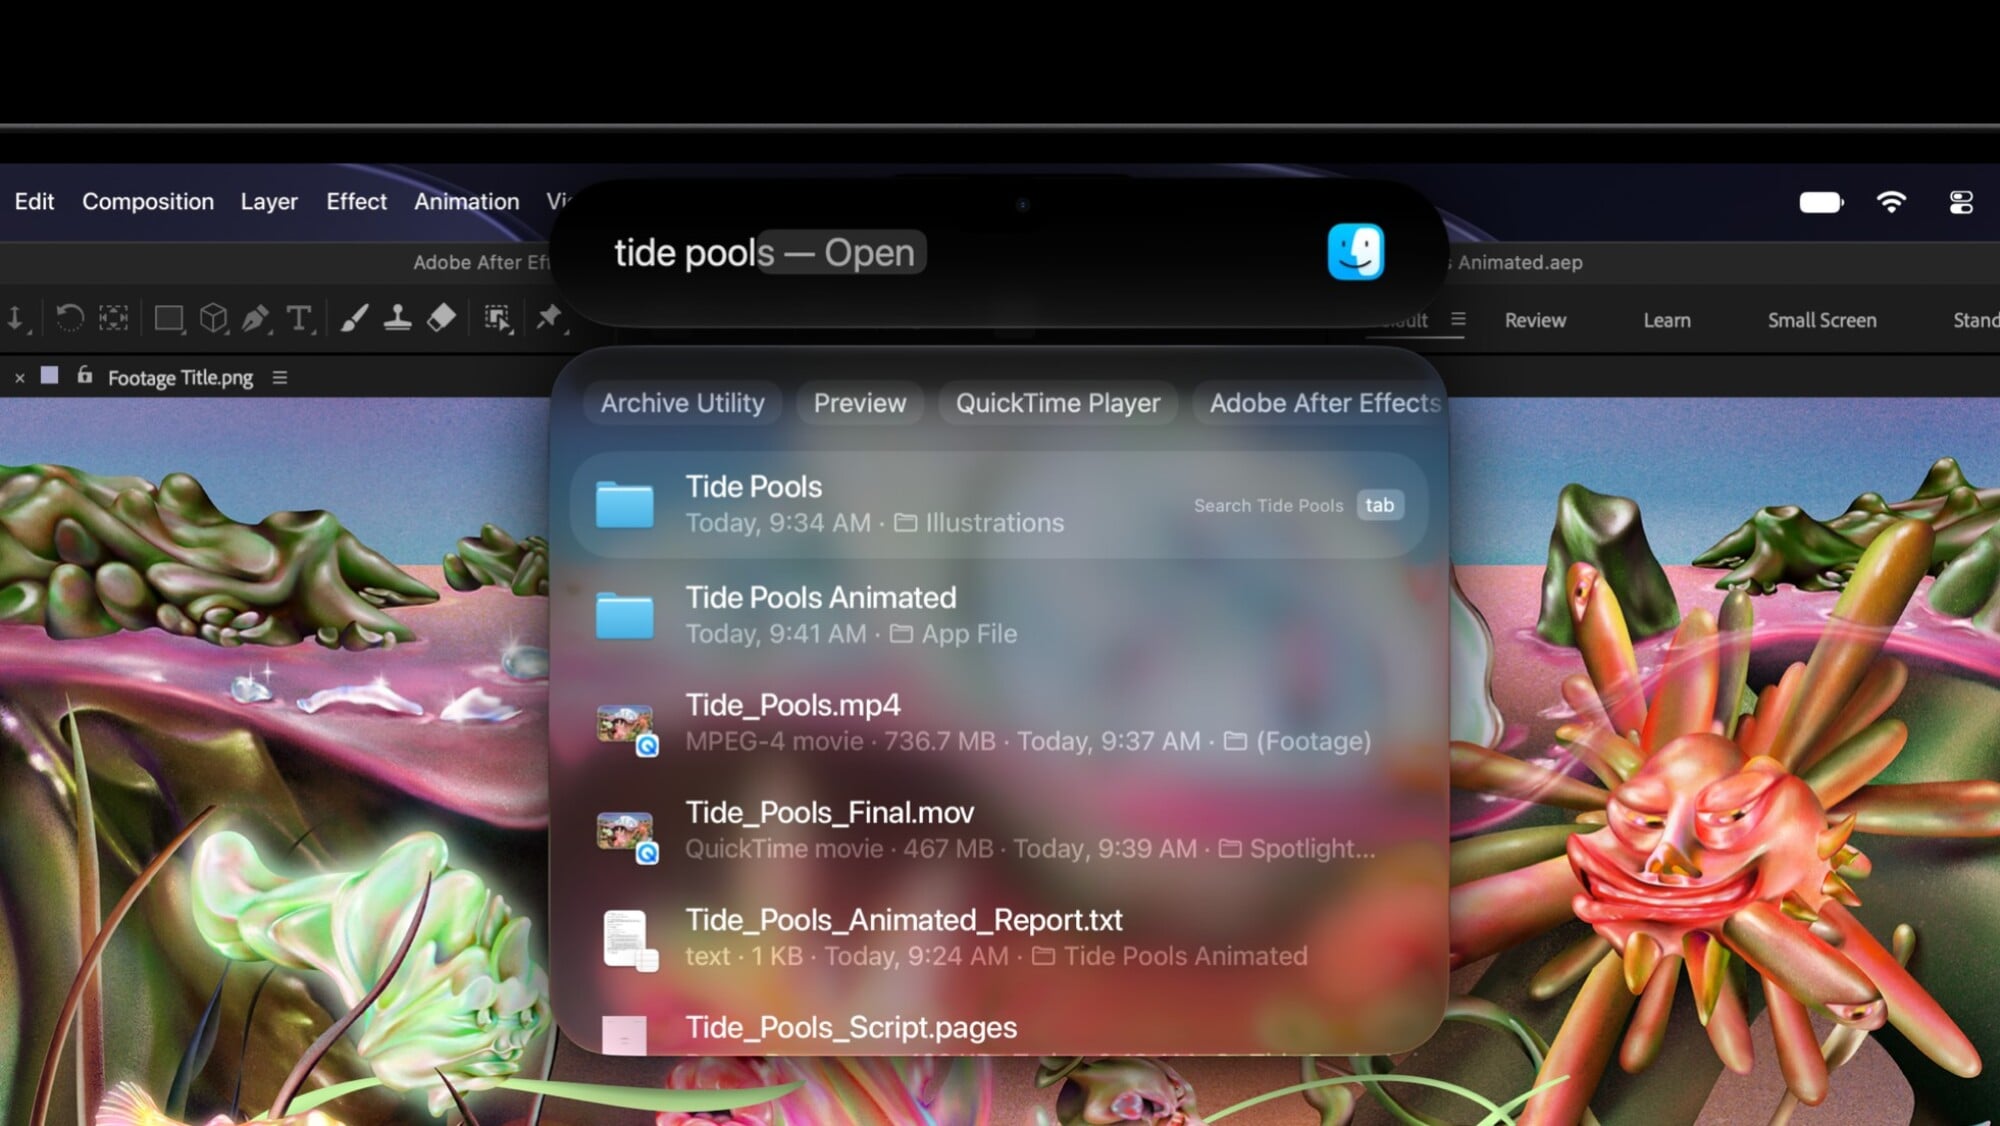Click the battery indicator in the menu bar

pyautogui.click(x=1820, y=202)
